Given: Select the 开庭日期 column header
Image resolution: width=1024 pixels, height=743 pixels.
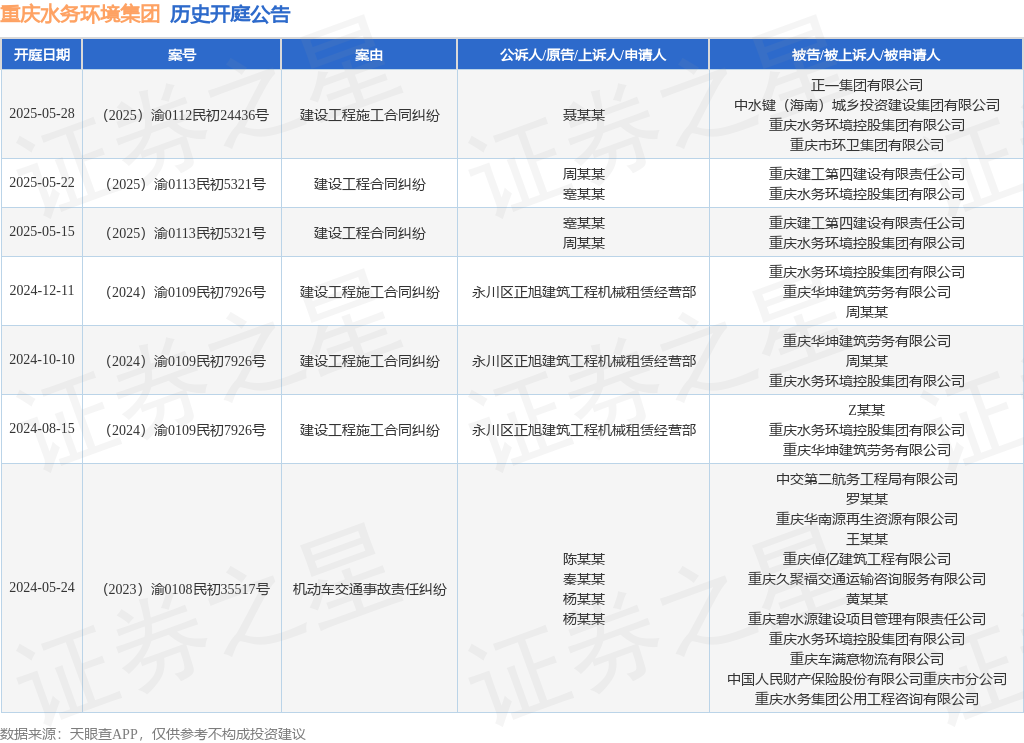Looking at the screenshot, I should [42, 55].
